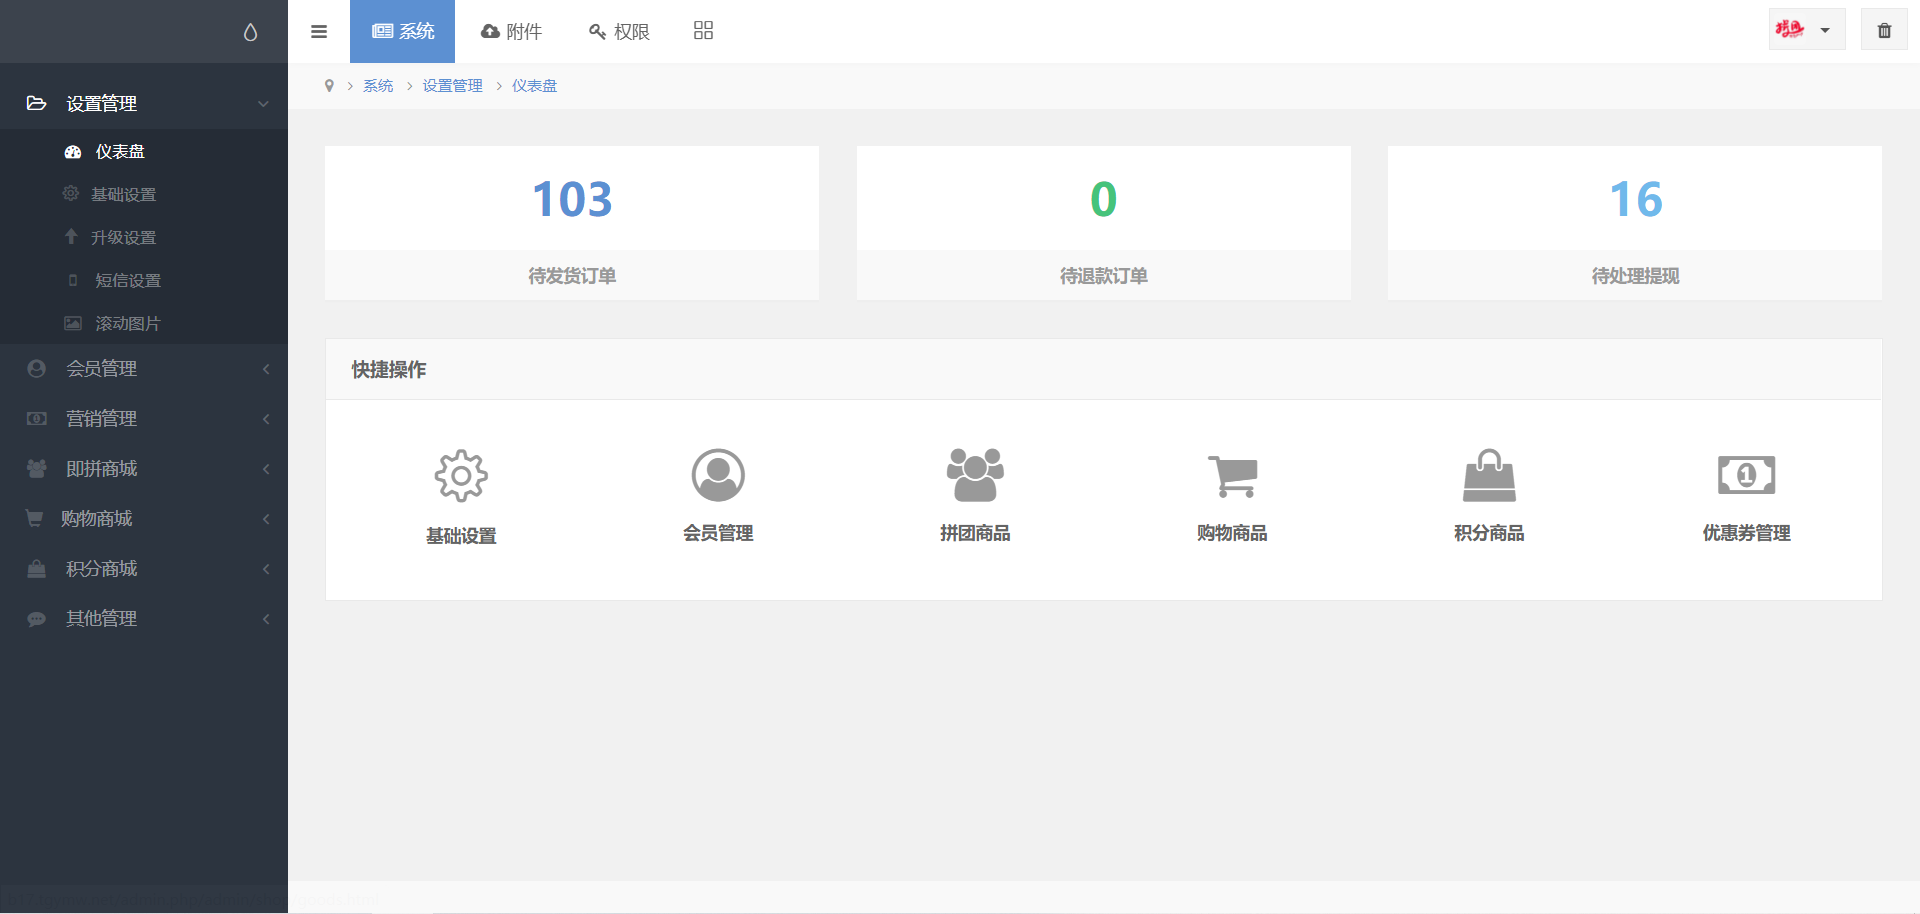This screenshot has width=1920, height=914.
Task: Open the 购物商品 shopping cart shortcut
Action: tap(1232, 475)
